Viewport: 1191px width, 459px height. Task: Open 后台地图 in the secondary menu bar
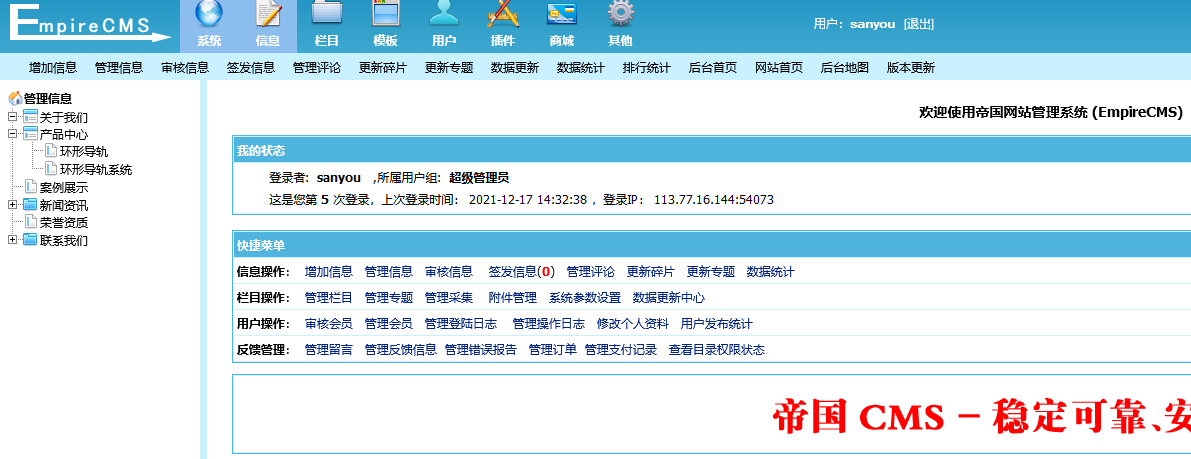tap(845, 68)
